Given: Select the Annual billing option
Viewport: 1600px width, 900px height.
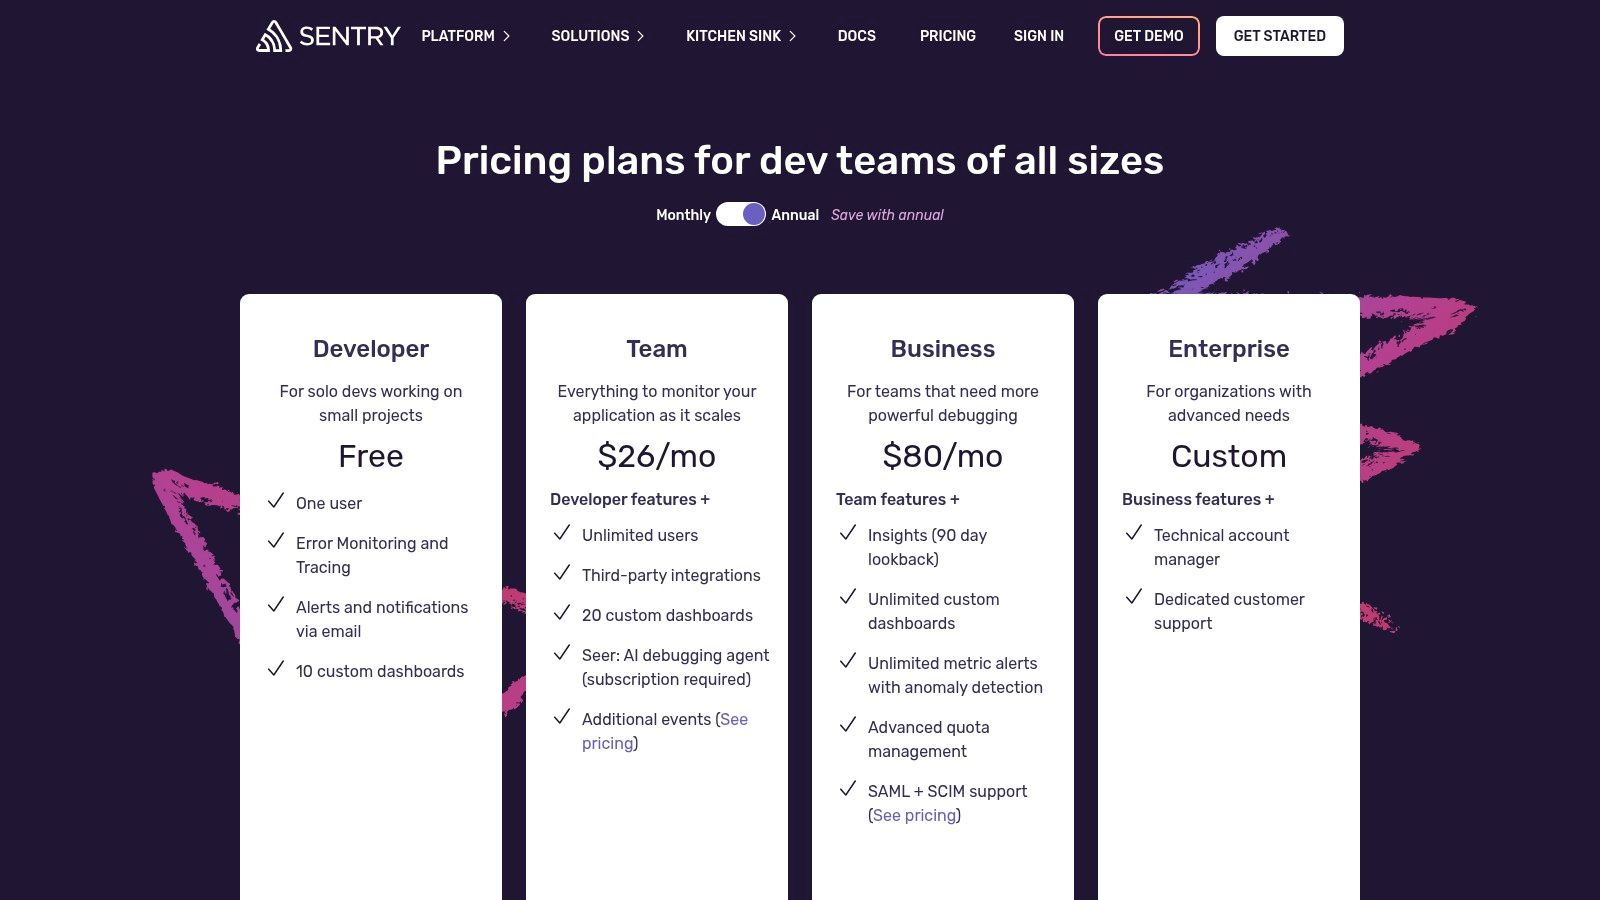Looking at the screenshot, I should point(795,214).
